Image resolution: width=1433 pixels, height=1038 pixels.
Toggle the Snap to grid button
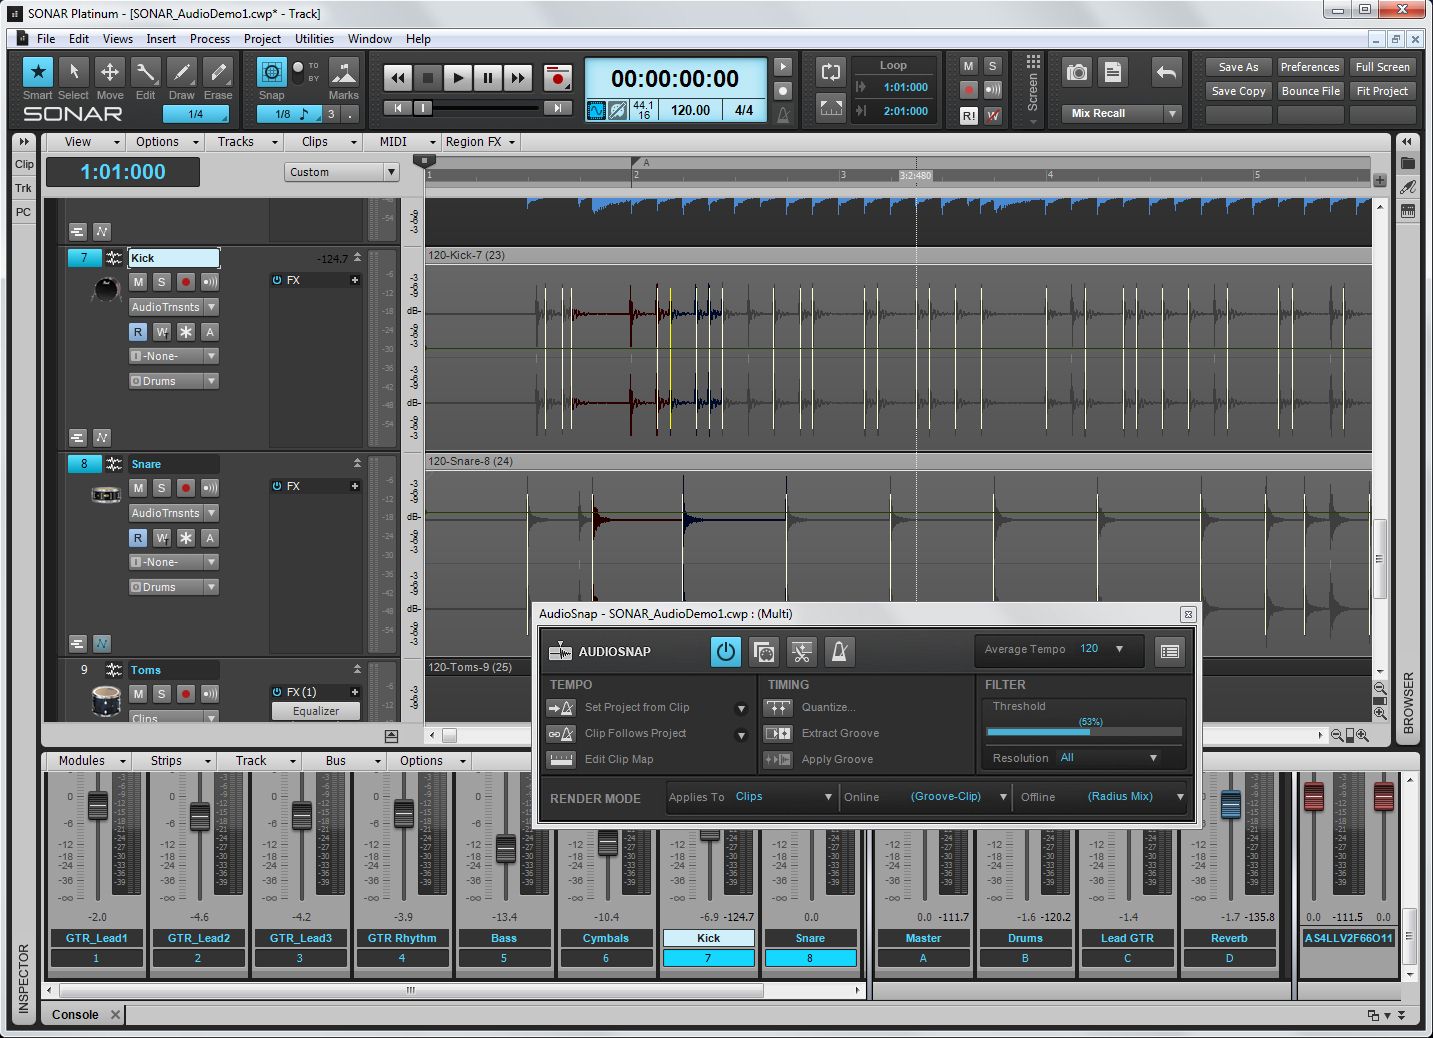[272, 72]
